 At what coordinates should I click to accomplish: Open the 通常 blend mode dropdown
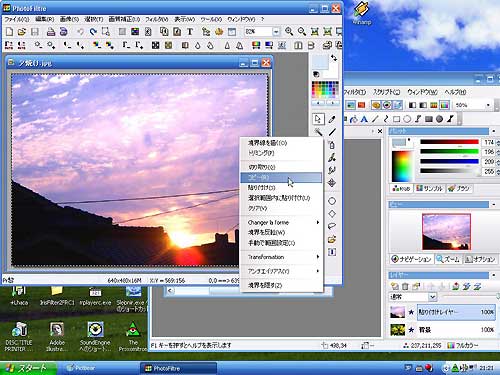tap(432, 297)
